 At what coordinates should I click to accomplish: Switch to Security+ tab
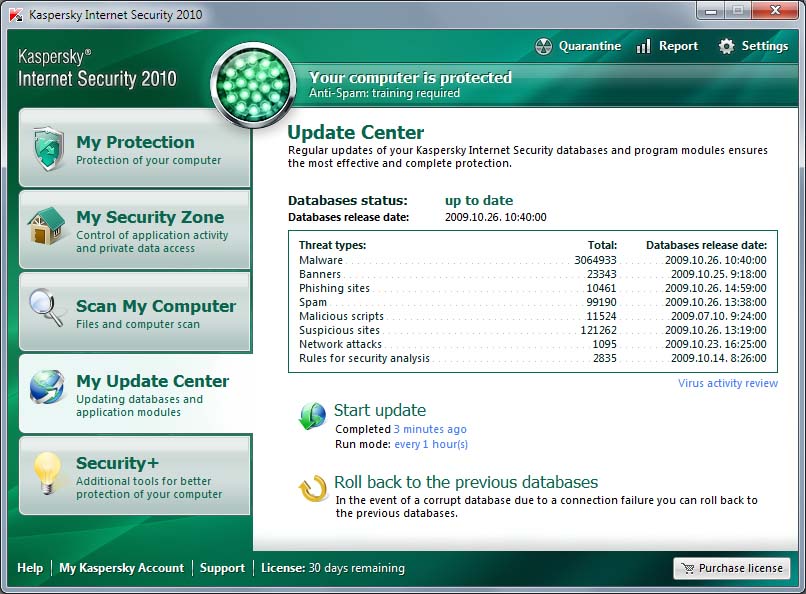pyautogui.click(x=135, y=476)
